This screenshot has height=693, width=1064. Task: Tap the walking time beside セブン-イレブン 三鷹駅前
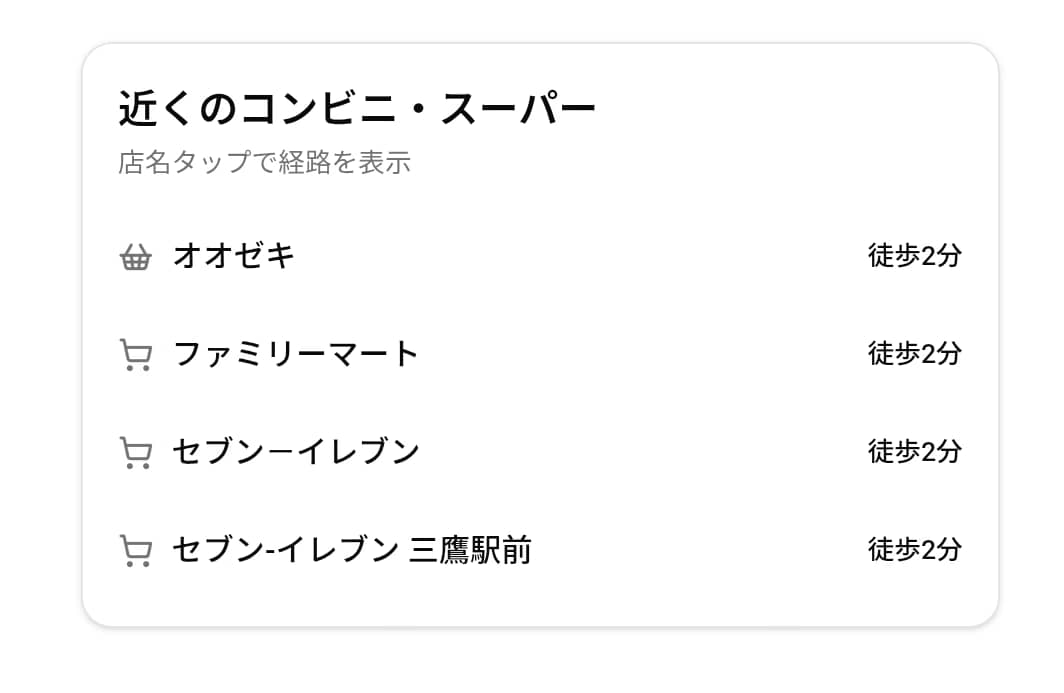(914, 548)
